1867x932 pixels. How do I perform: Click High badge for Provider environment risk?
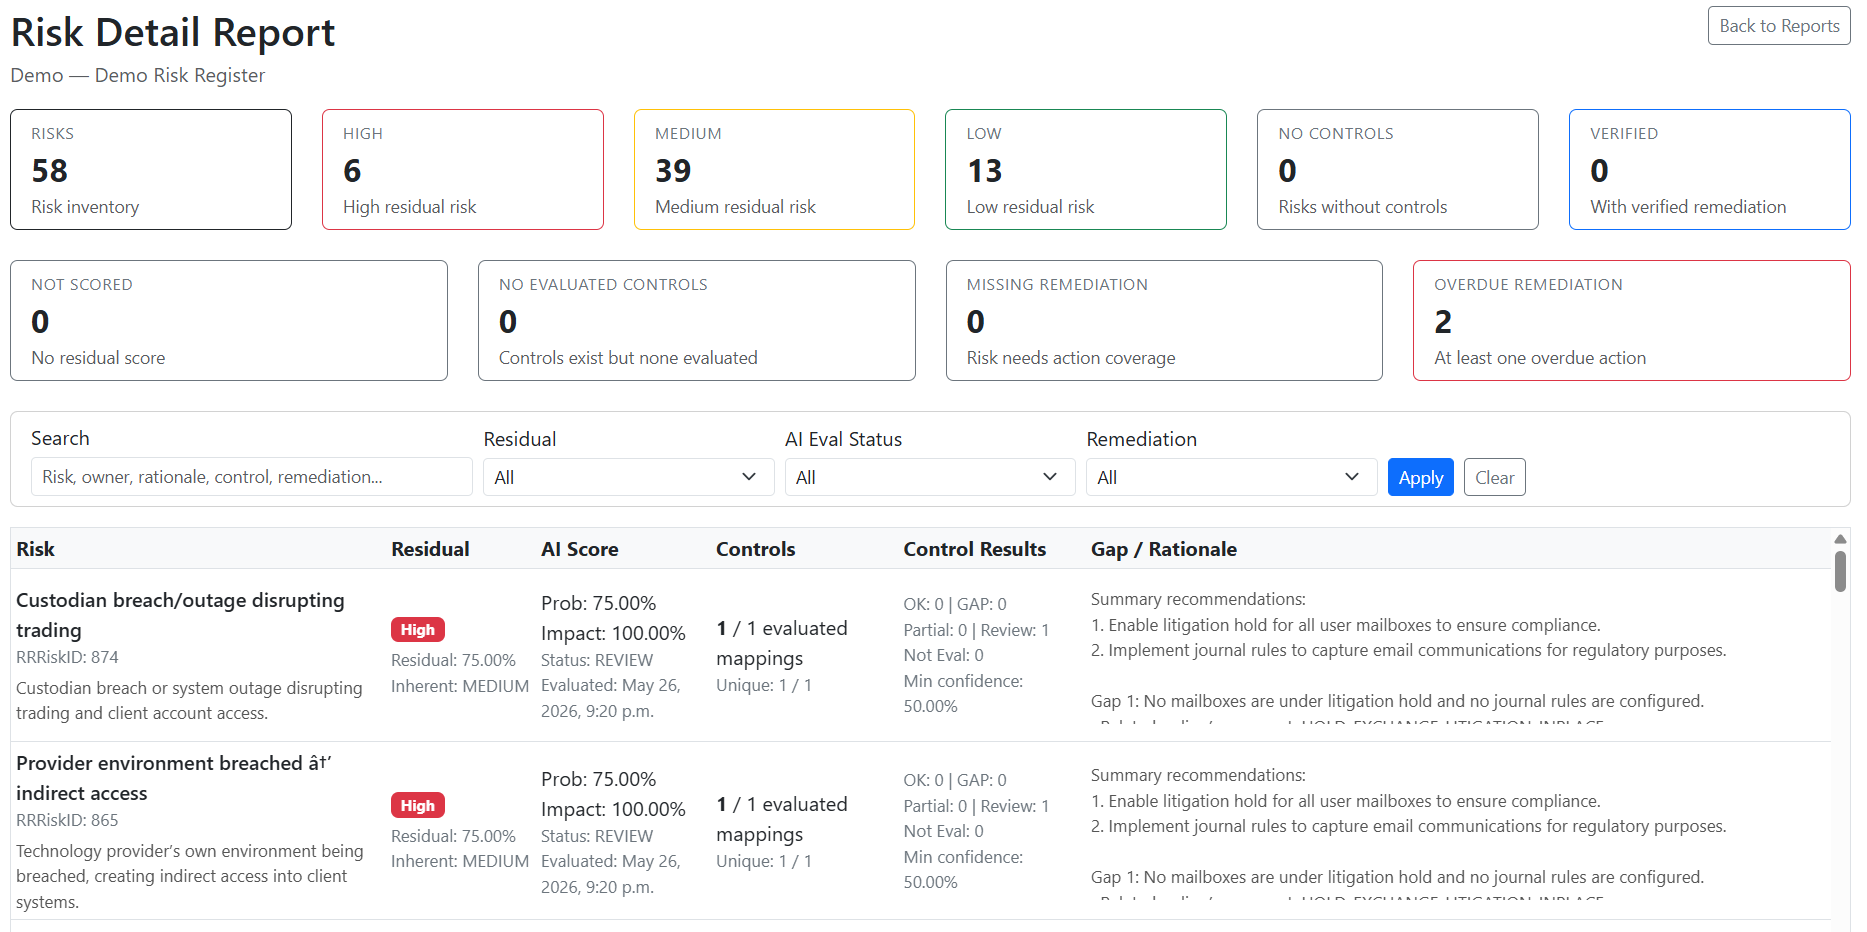pos(417,805)
